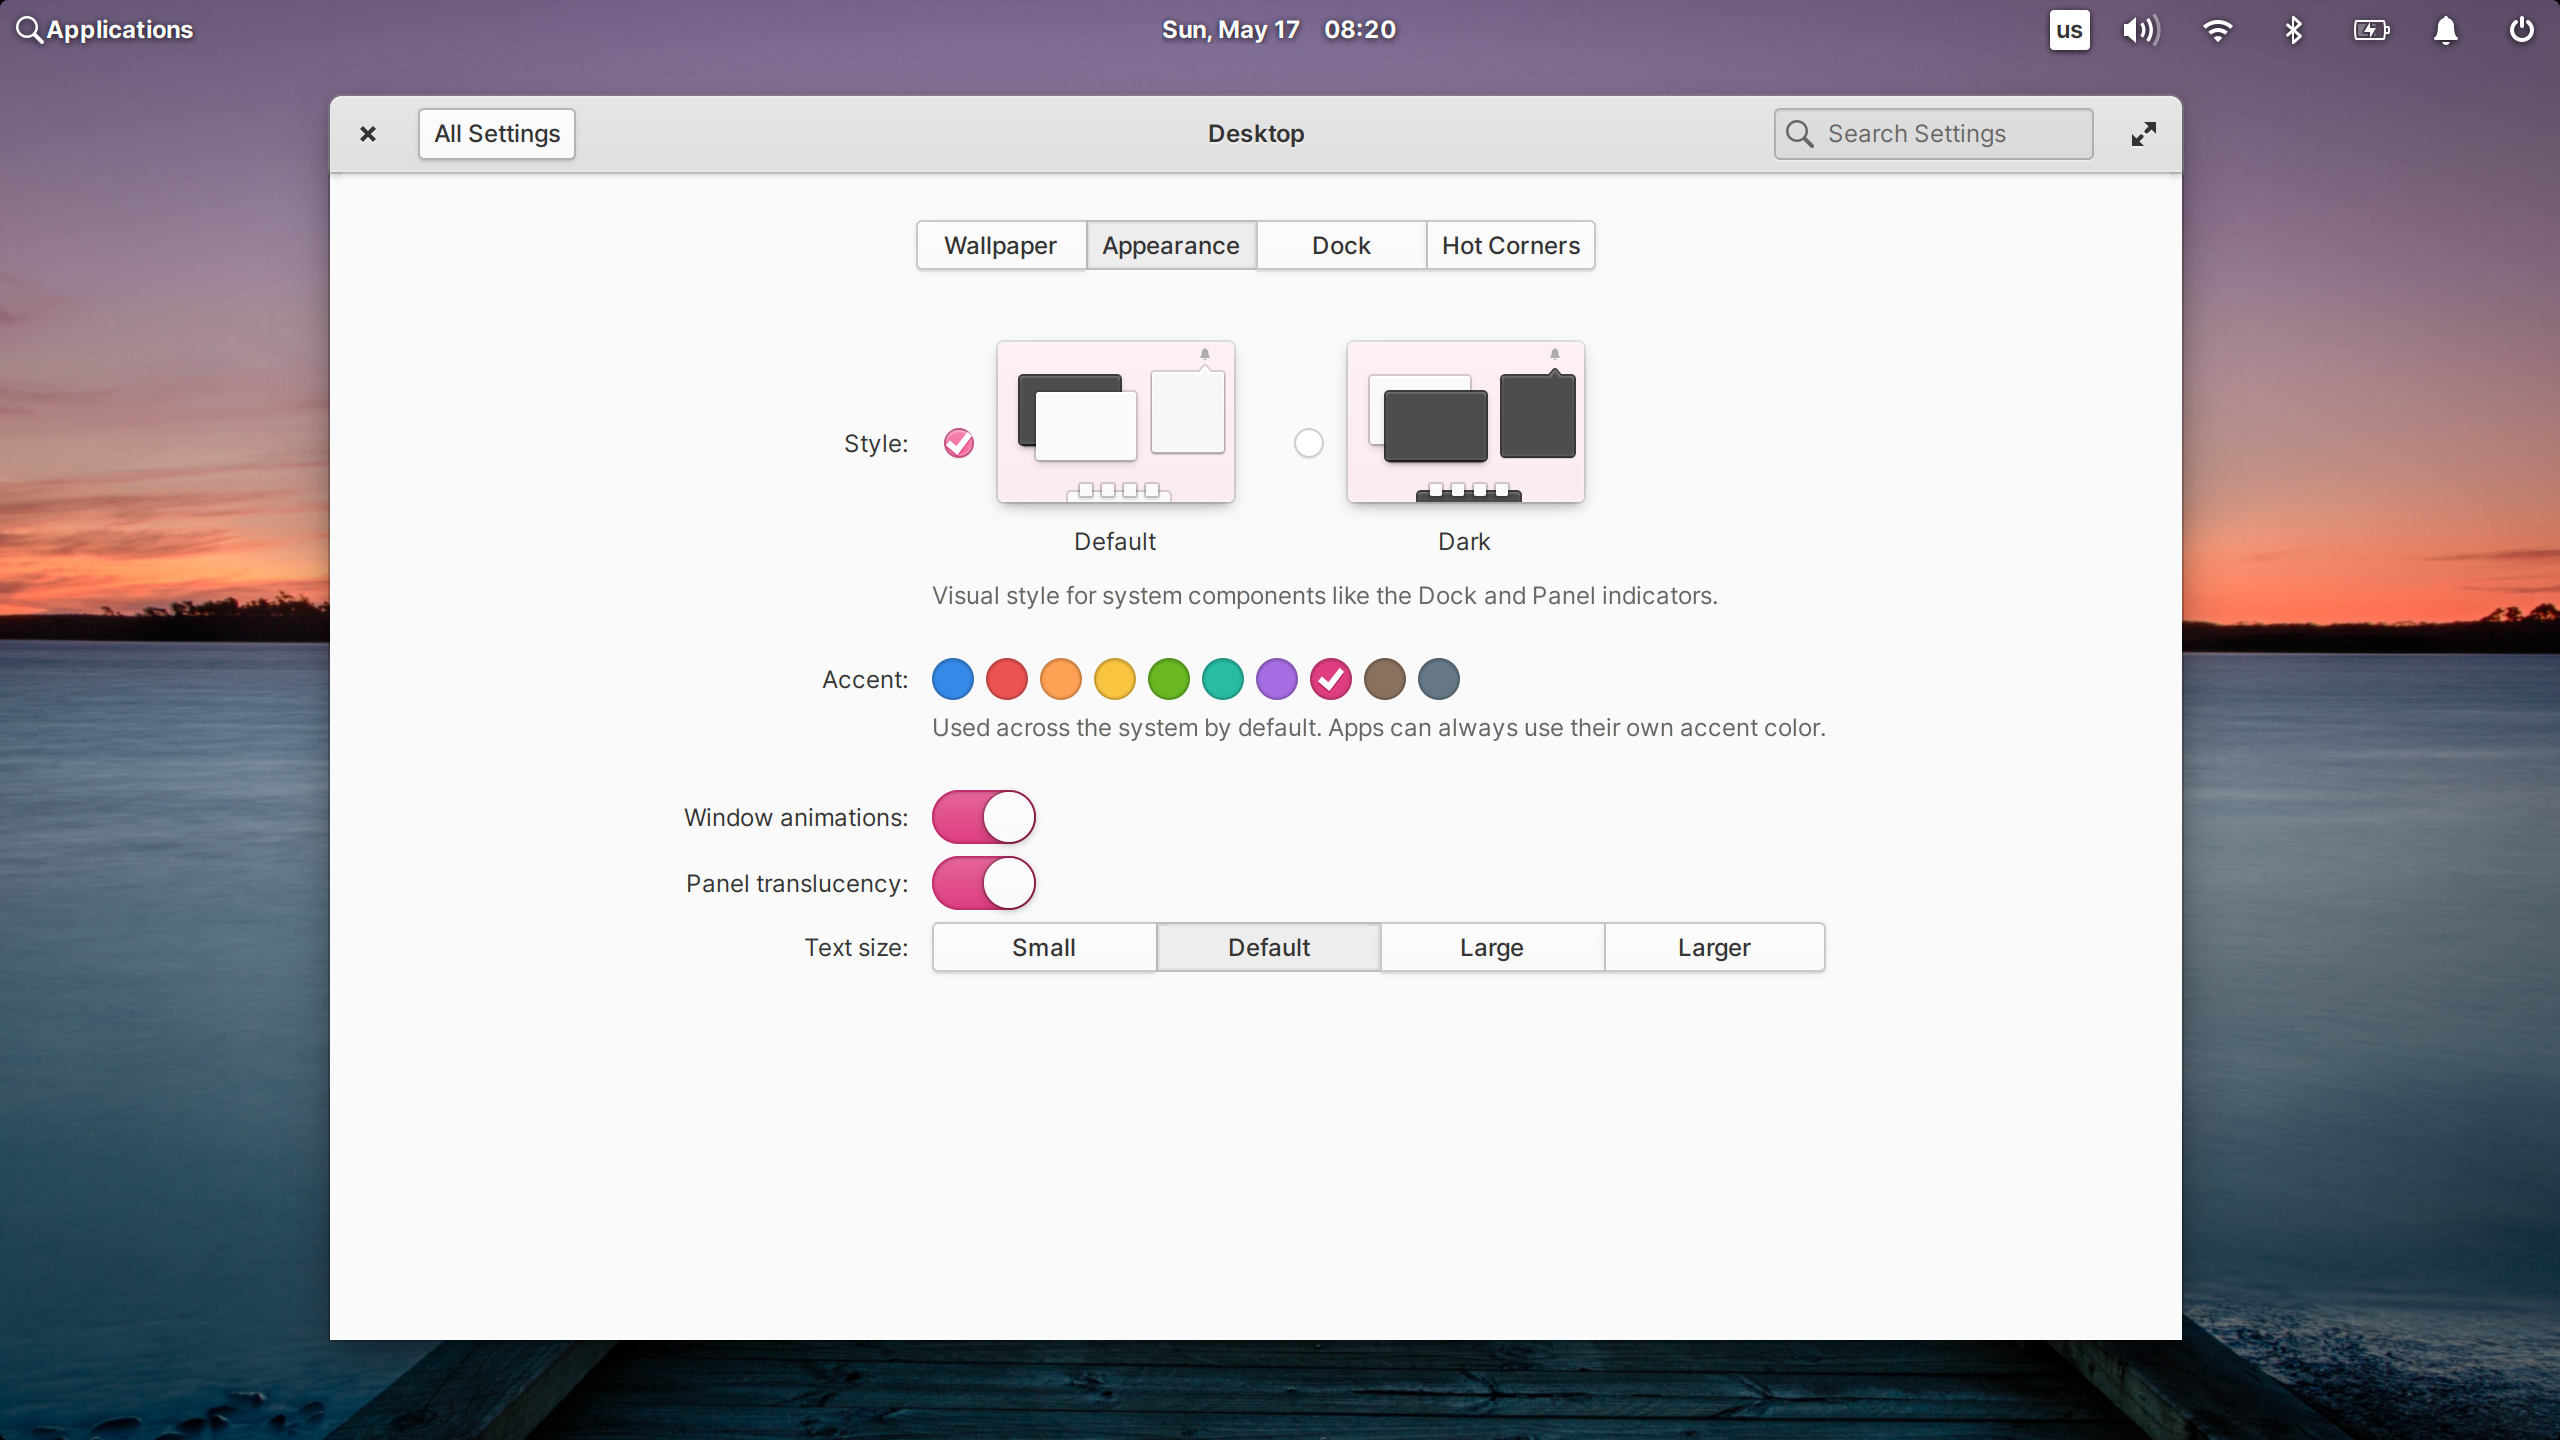The height and width of the screenshot is (1440, 2560).
Task: Open the Hot Corners tab
Action: pyautogui.click(x=1511, y=245)
